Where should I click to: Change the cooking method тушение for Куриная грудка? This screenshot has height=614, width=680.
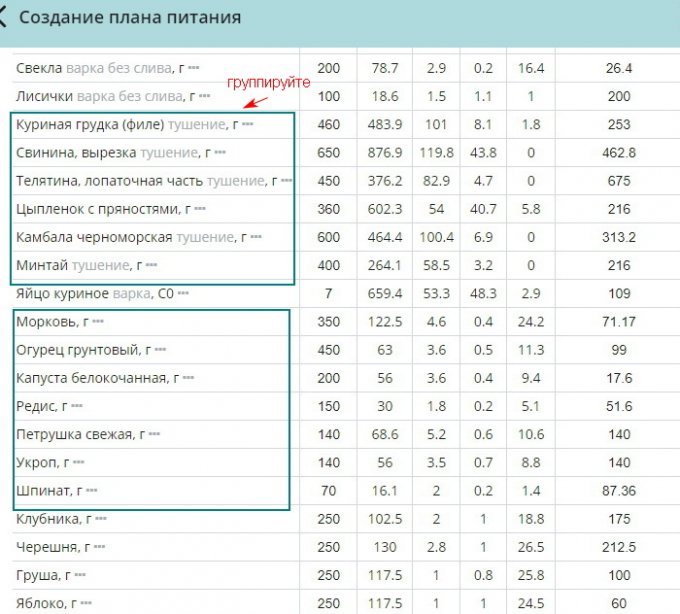(x=196, y=125)
